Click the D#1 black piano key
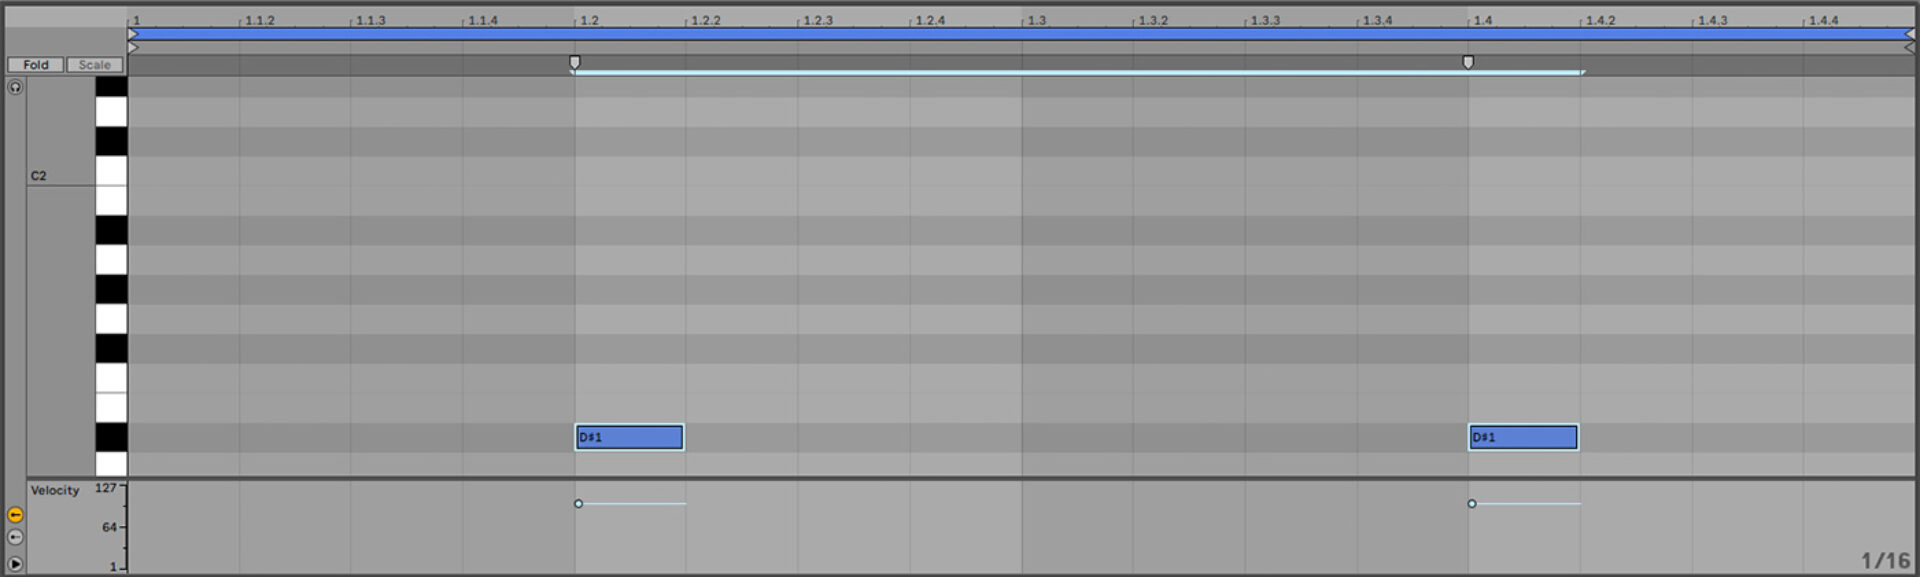The height and width of the screenshot is (577, 1920). [x=111, y=437]
